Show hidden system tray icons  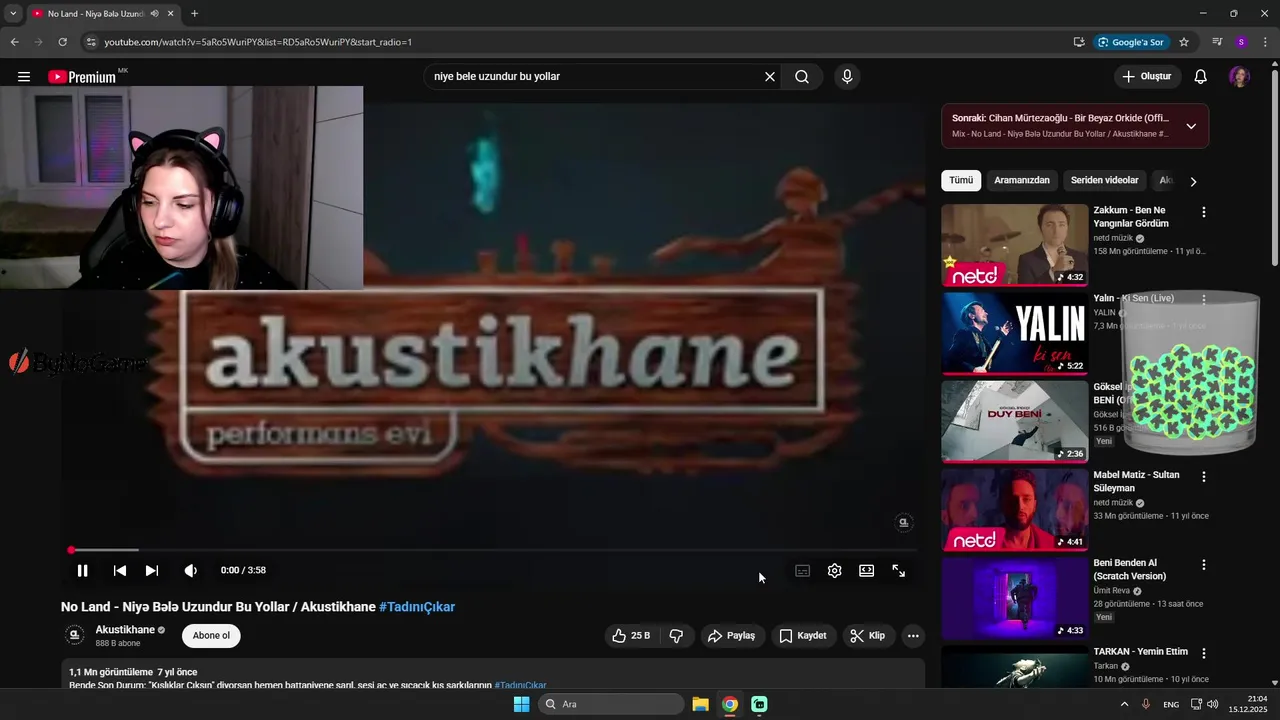pos(1124,704)
